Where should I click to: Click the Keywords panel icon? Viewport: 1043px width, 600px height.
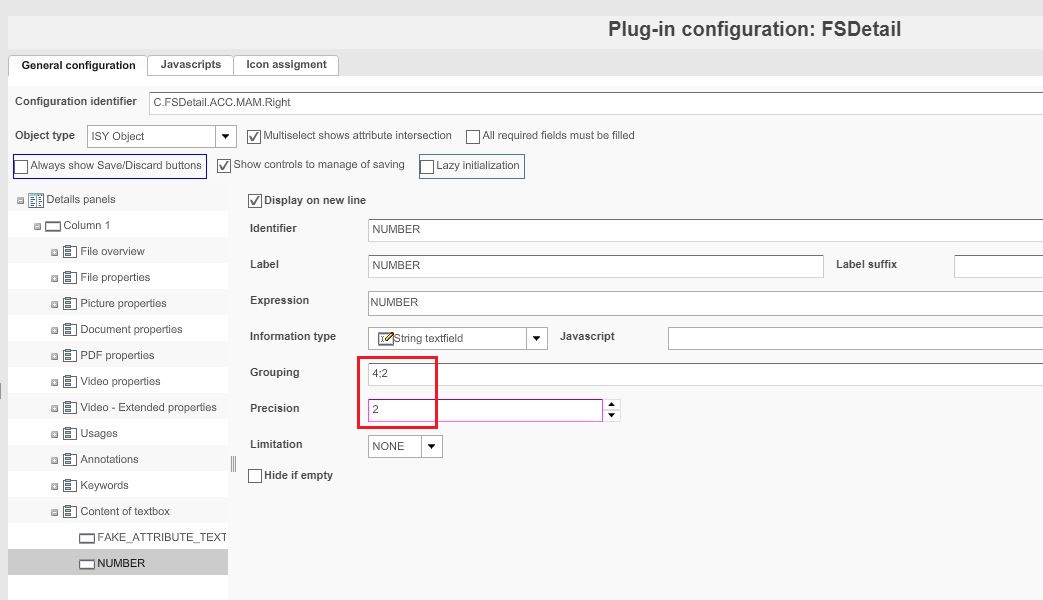coord(70,486)
